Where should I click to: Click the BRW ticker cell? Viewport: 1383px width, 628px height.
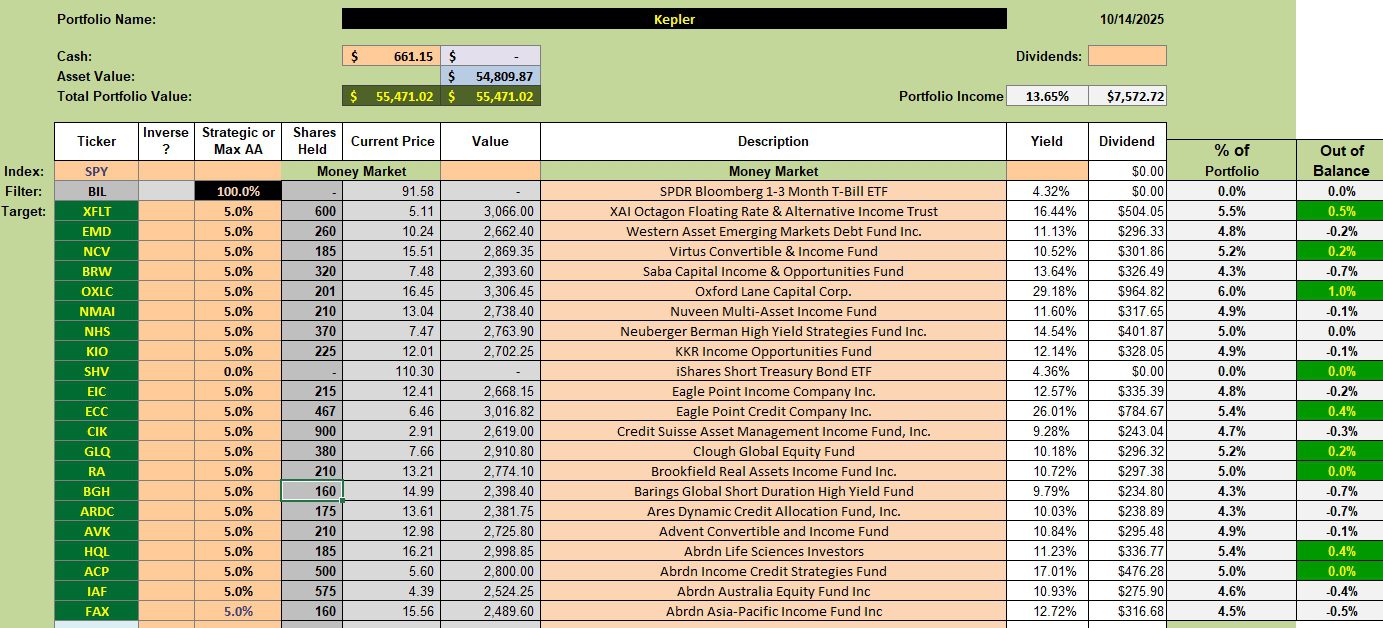[96, 271]
